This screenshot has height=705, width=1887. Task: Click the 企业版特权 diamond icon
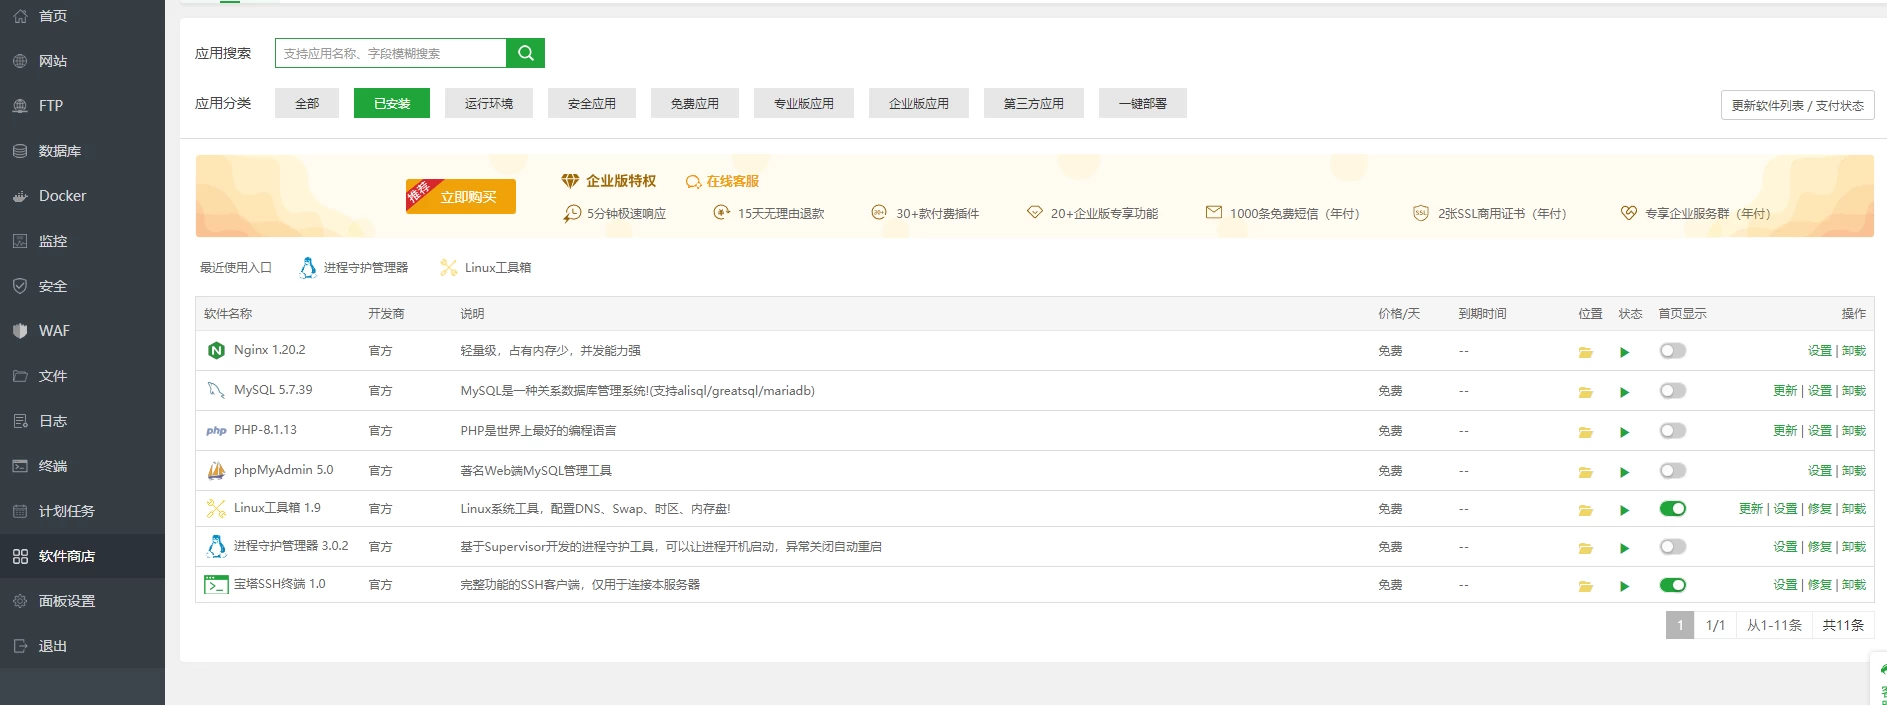click(x=570, y=181)
